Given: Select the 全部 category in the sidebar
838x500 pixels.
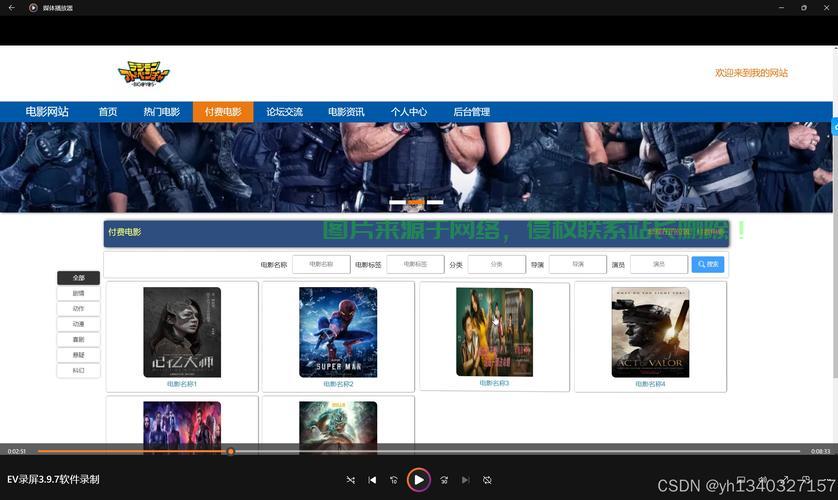Looking at the screenshot, I should coord(79,278).
